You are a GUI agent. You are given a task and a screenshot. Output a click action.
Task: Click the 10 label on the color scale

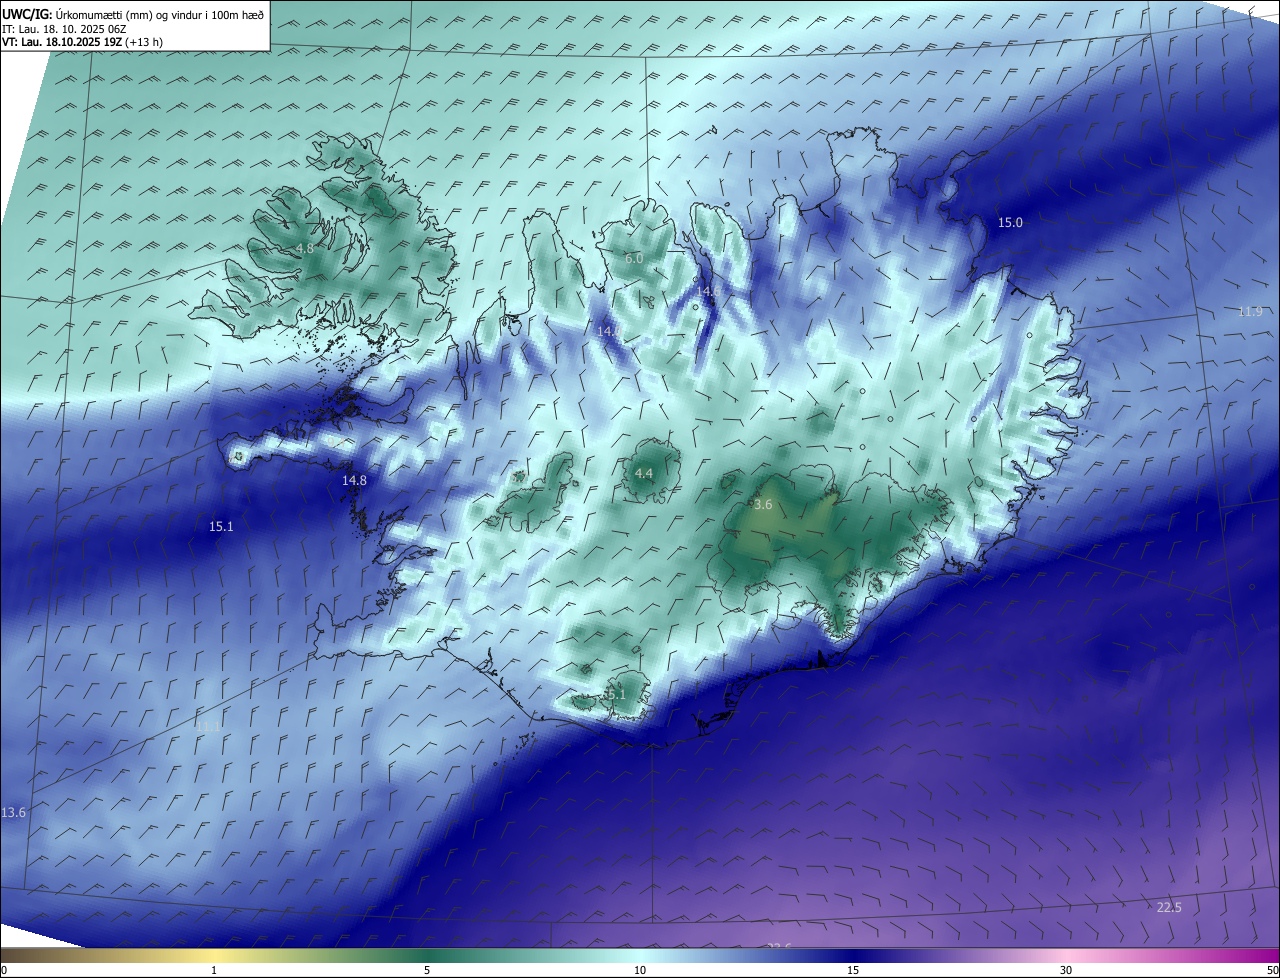(x=640, y=970)
